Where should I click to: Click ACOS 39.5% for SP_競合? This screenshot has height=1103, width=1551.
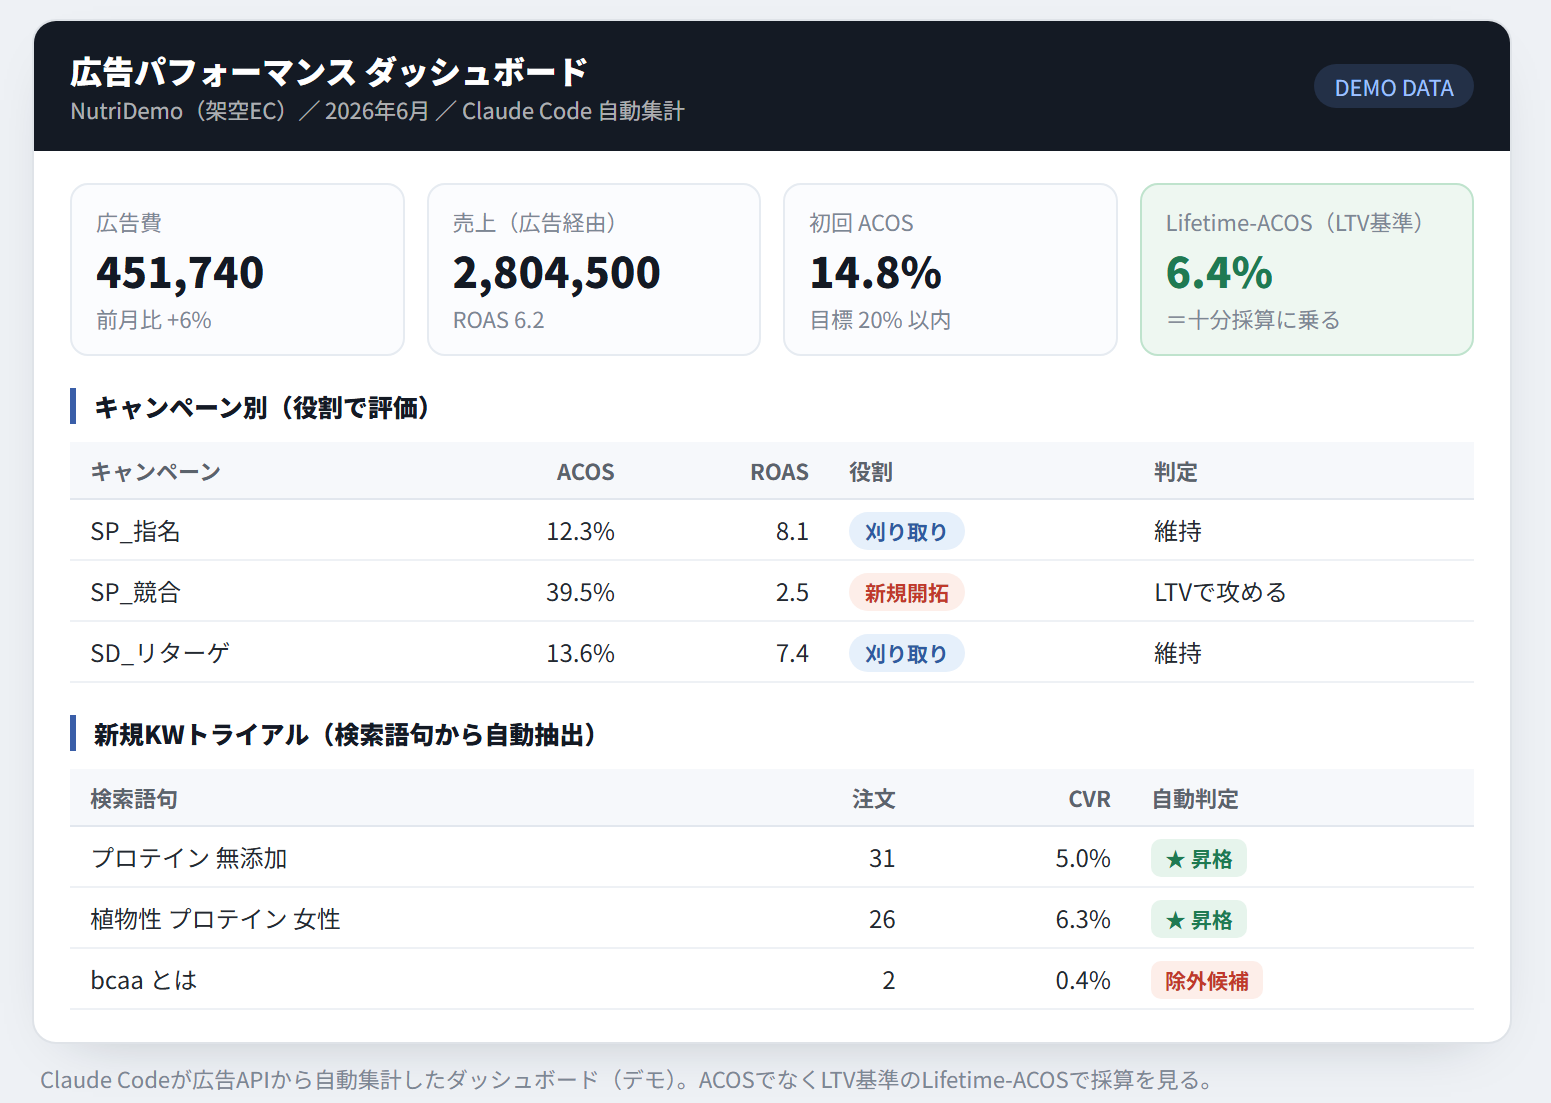[x=580, y=592]
